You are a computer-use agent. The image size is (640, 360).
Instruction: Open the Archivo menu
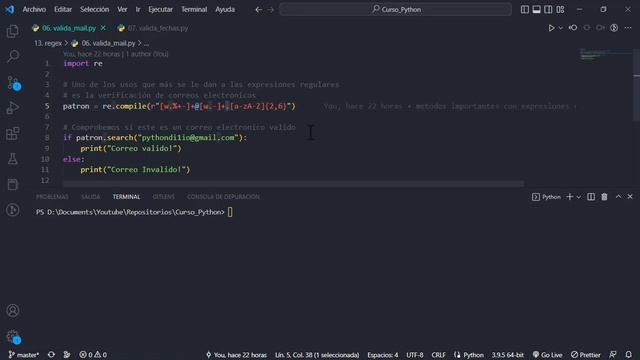point(34,9)
